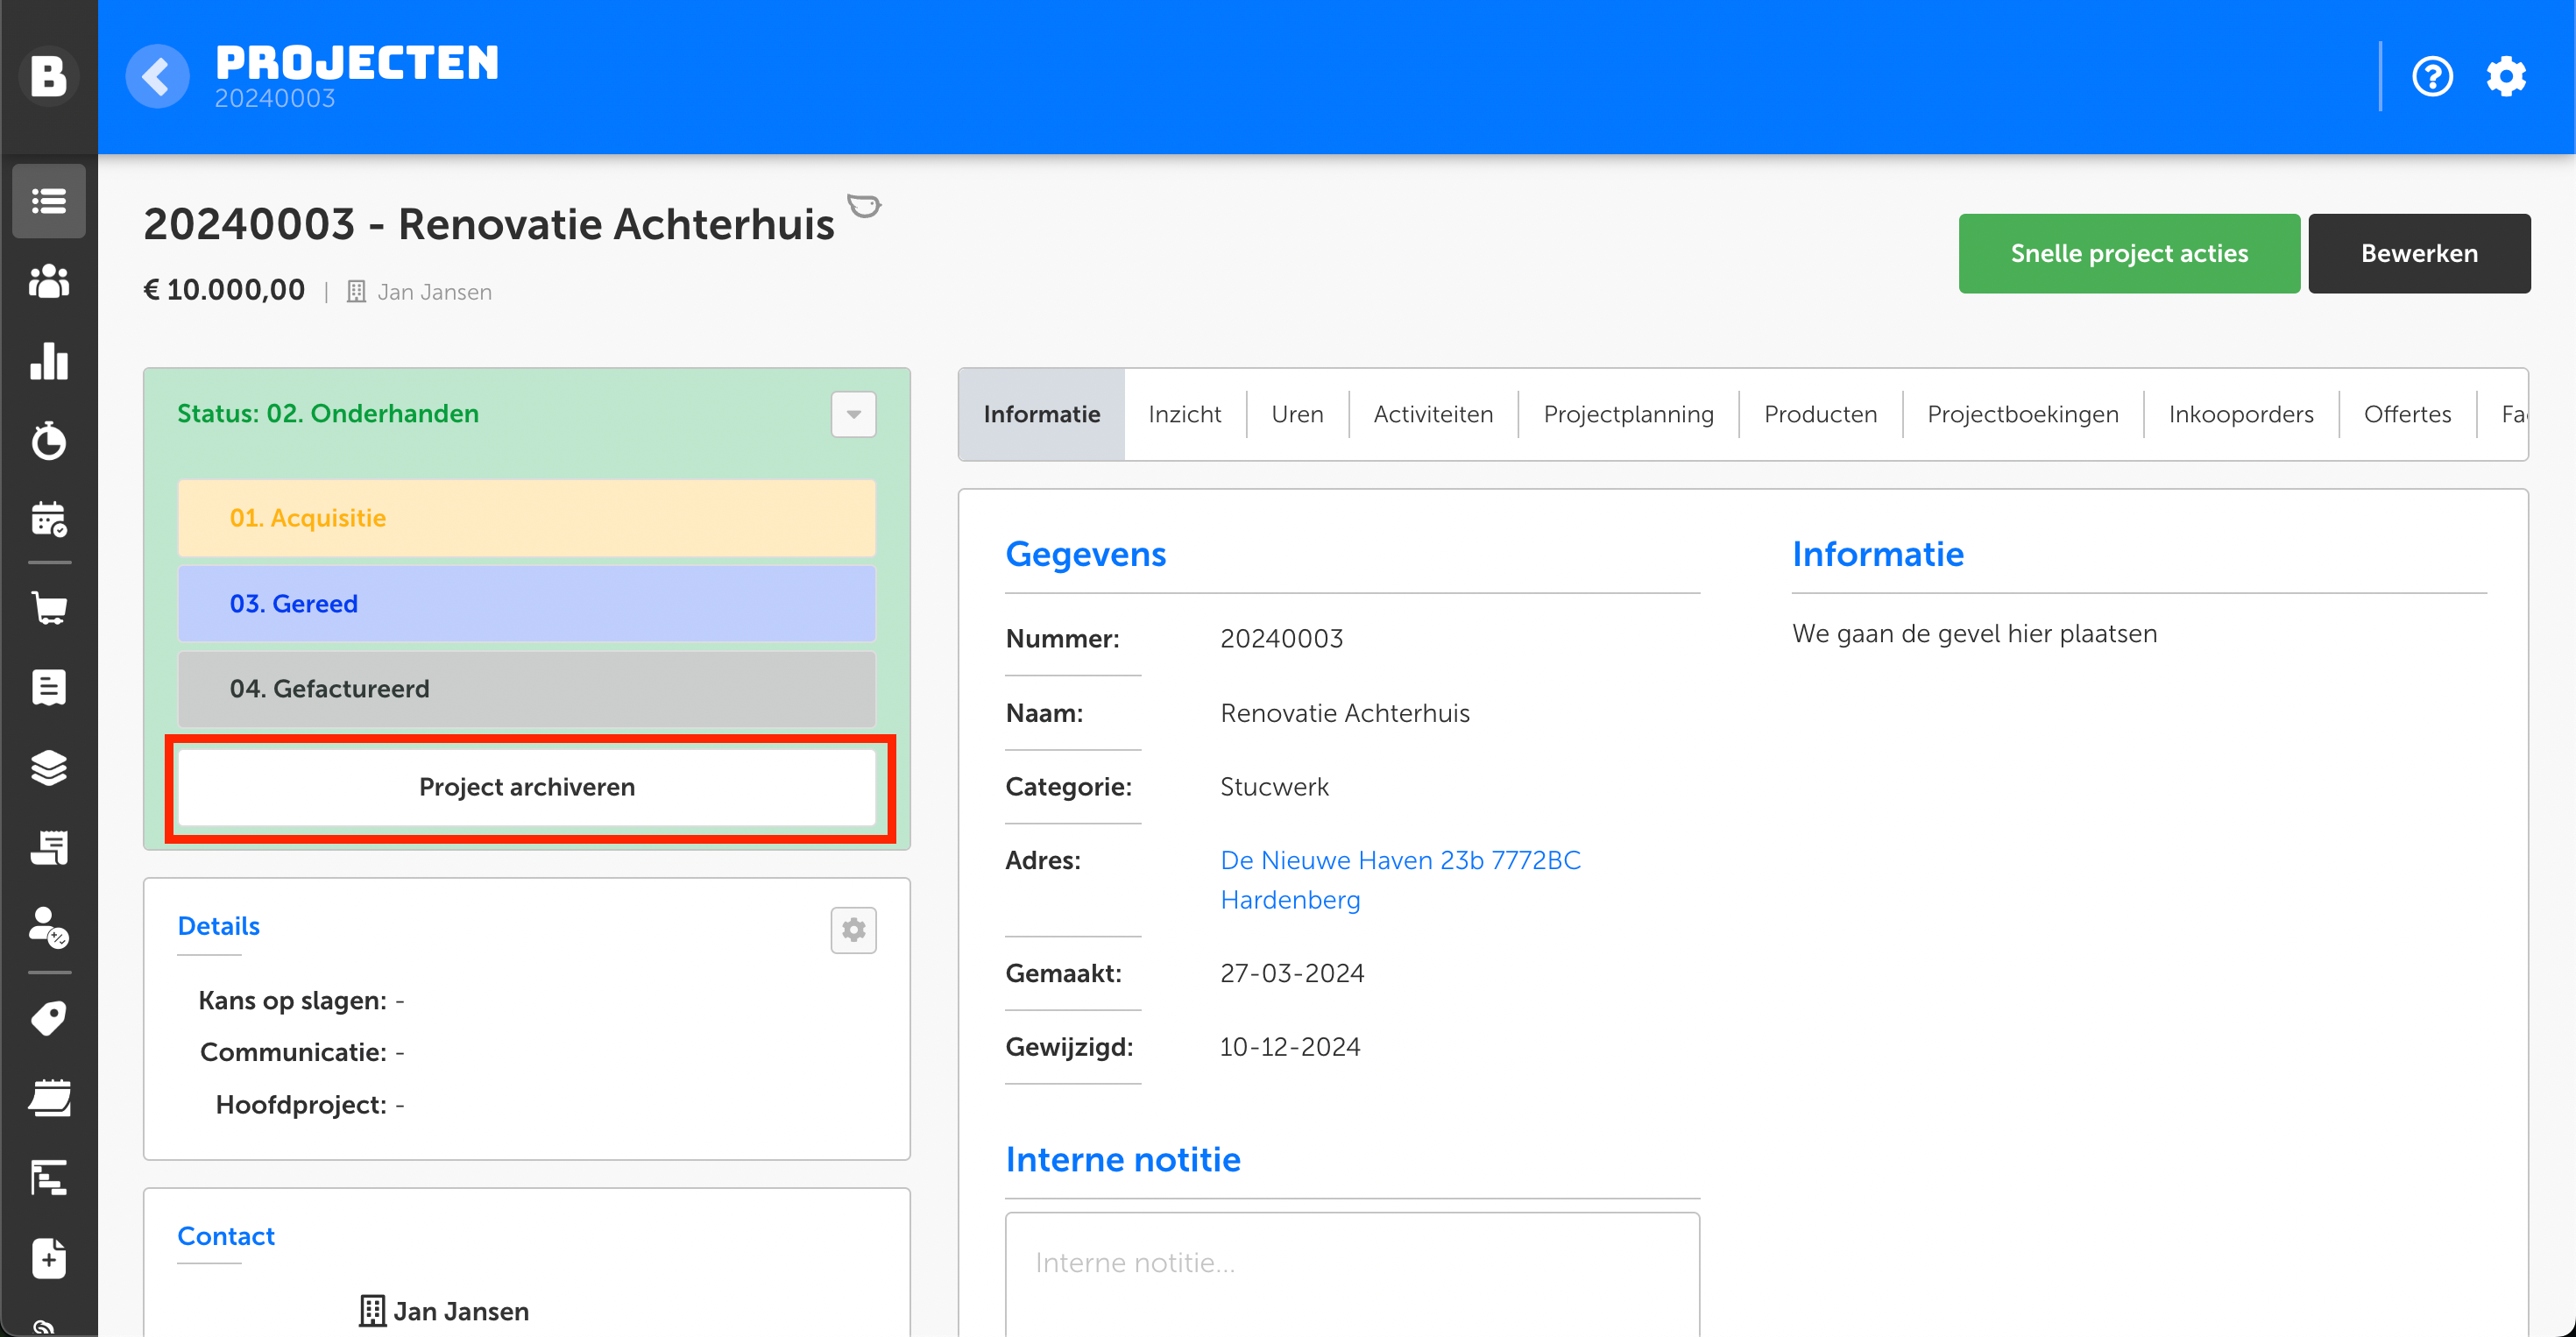
Task: Click the Categorie value Stucwerk
Action: [x=1274, y=787]
